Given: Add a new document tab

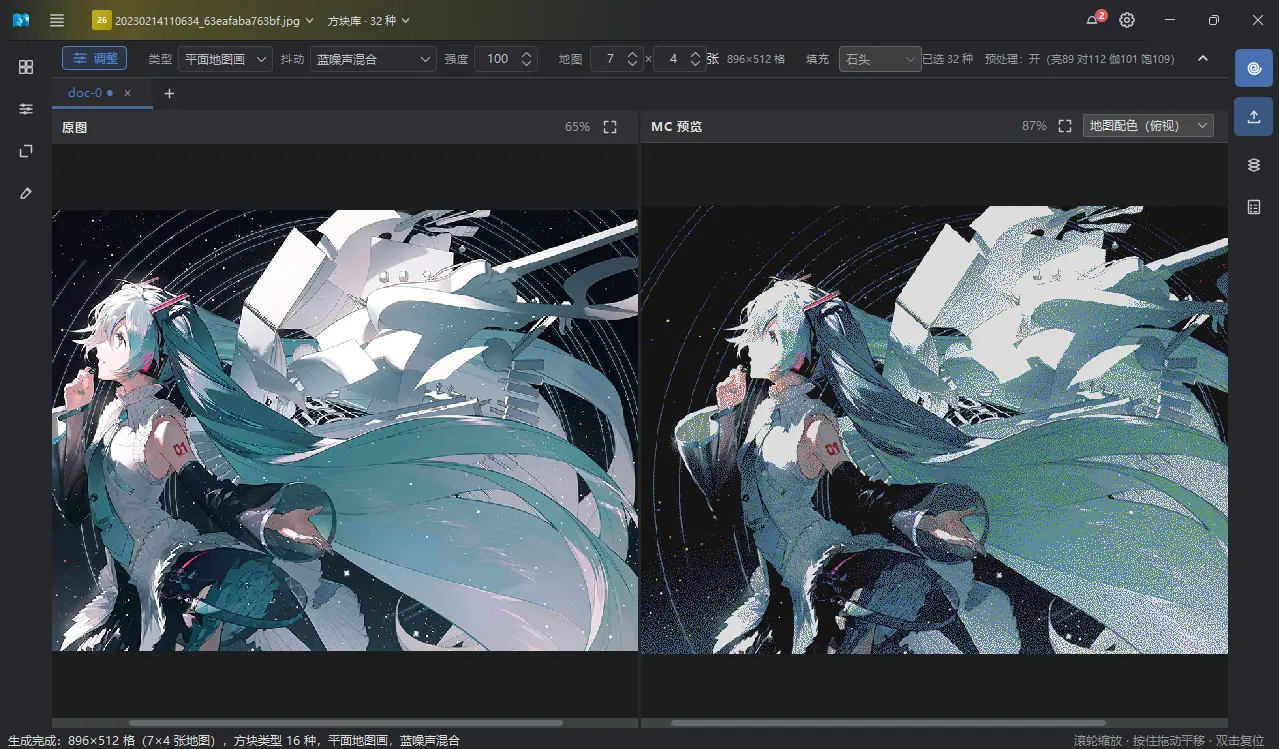Looking at the screenshot, I should tap(169, 93).
